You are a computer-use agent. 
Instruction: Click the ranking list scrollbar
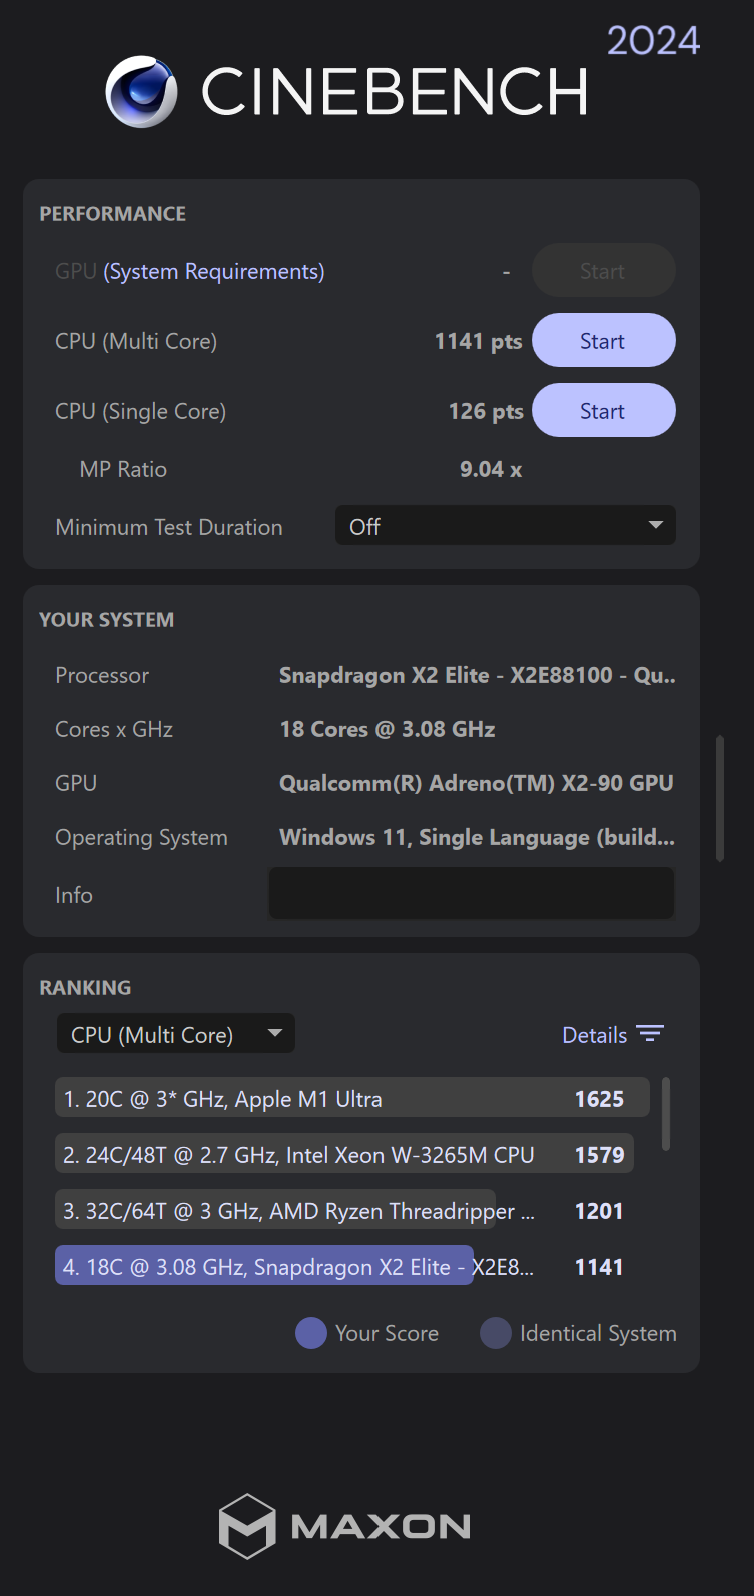(666, 1114)
